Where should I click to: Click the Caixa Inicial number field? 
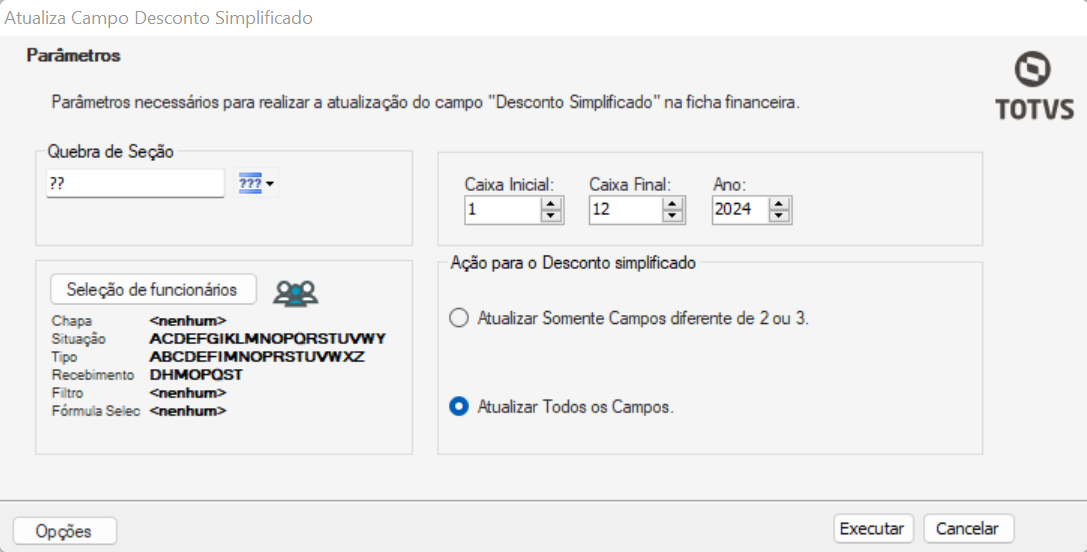tap(502, 209)
